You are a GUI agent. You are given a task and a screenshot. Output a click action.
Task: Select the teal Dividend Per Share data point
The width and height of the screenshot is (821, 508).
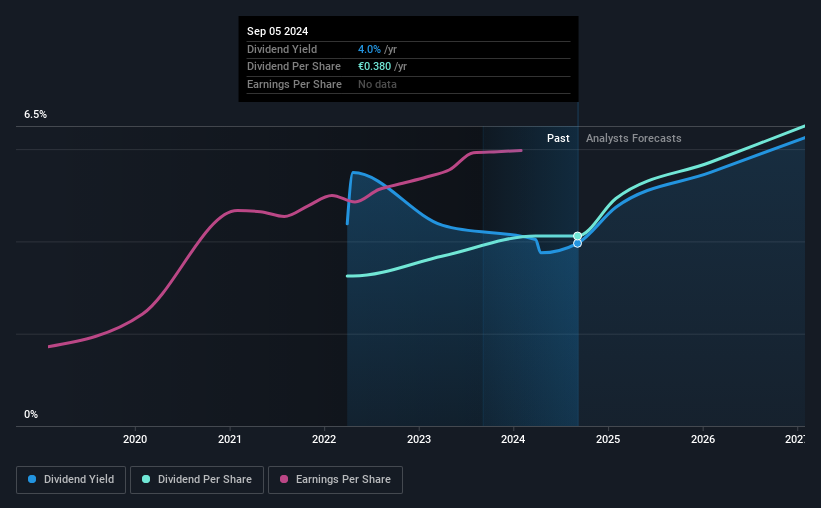tap(578, 236)
